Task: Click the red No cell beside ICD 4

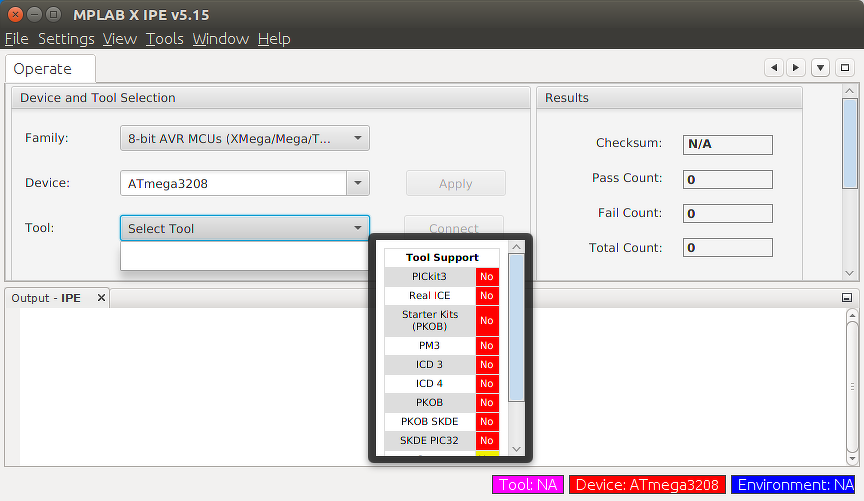Action: click(x=487, y=384)
